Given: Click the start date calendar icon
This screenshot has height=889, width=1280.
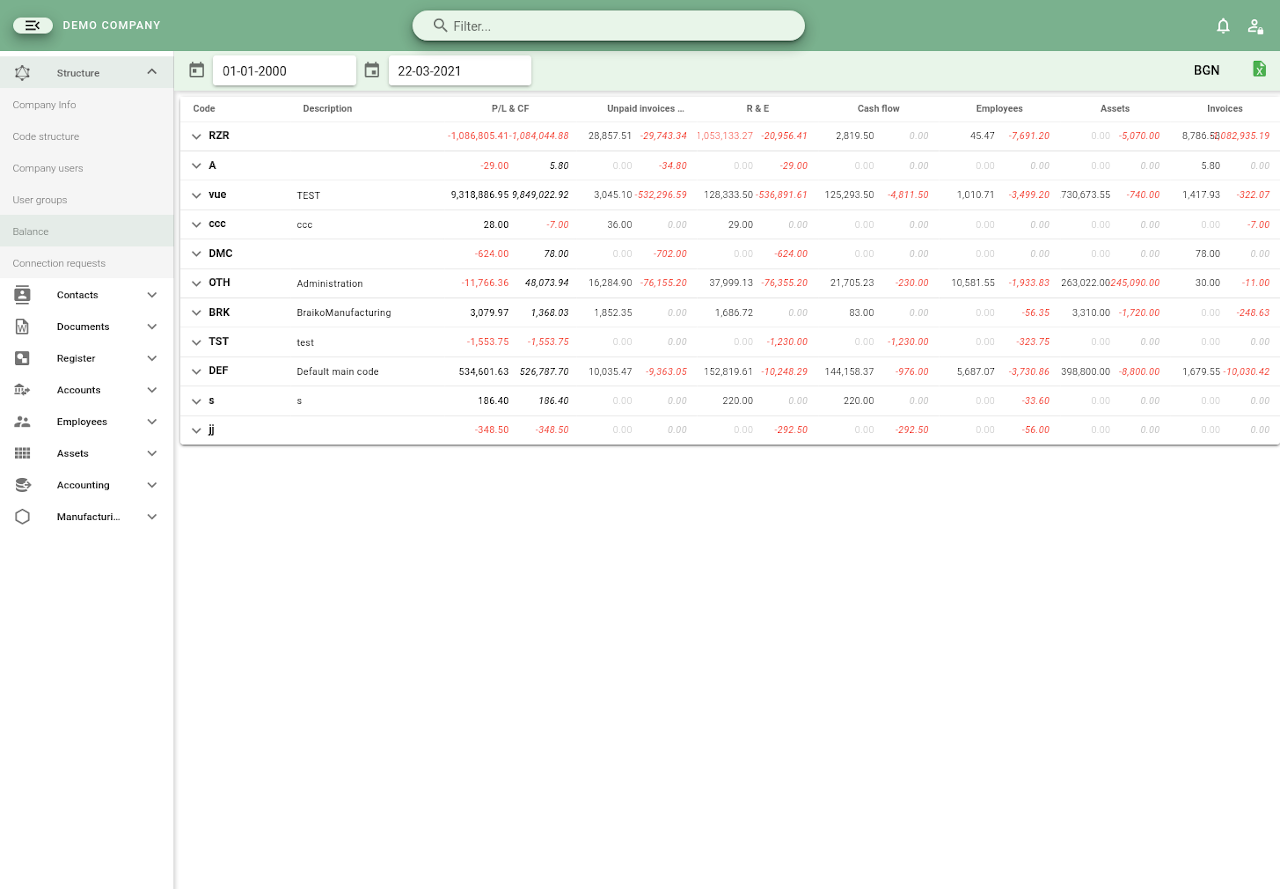Looking at the screenshot, I should pyautogui.click(x=196, y=70).
